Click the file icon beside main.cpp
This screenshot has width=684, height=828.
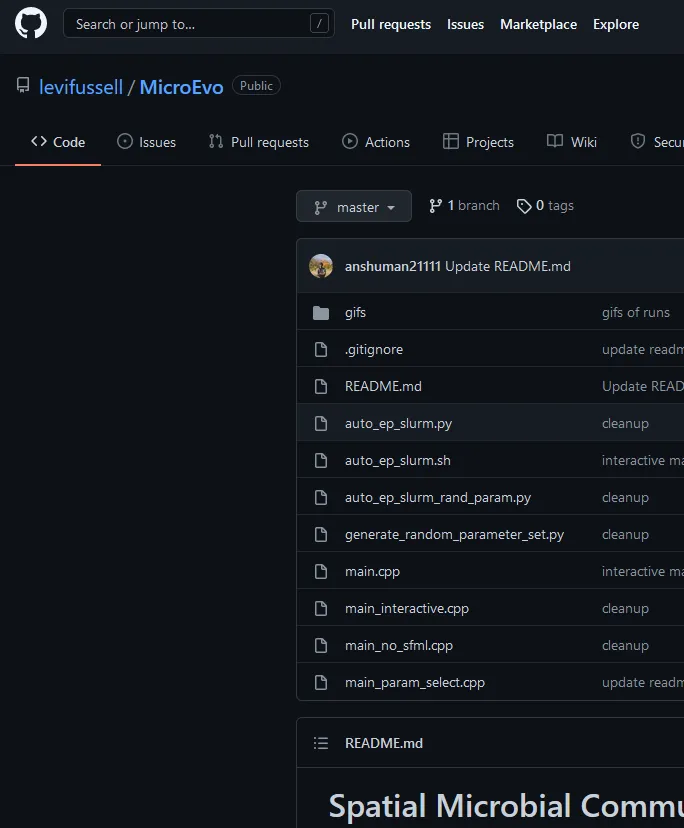321,572
